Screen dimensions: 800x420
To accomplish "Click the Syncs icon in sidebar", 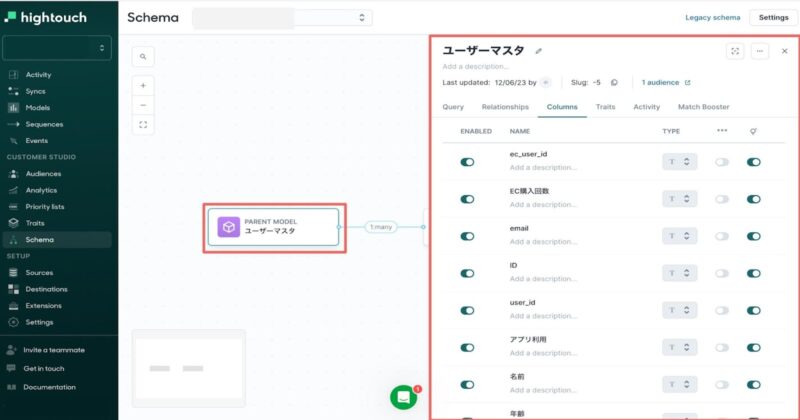I will pyautogui.click(x=14, y=91).
